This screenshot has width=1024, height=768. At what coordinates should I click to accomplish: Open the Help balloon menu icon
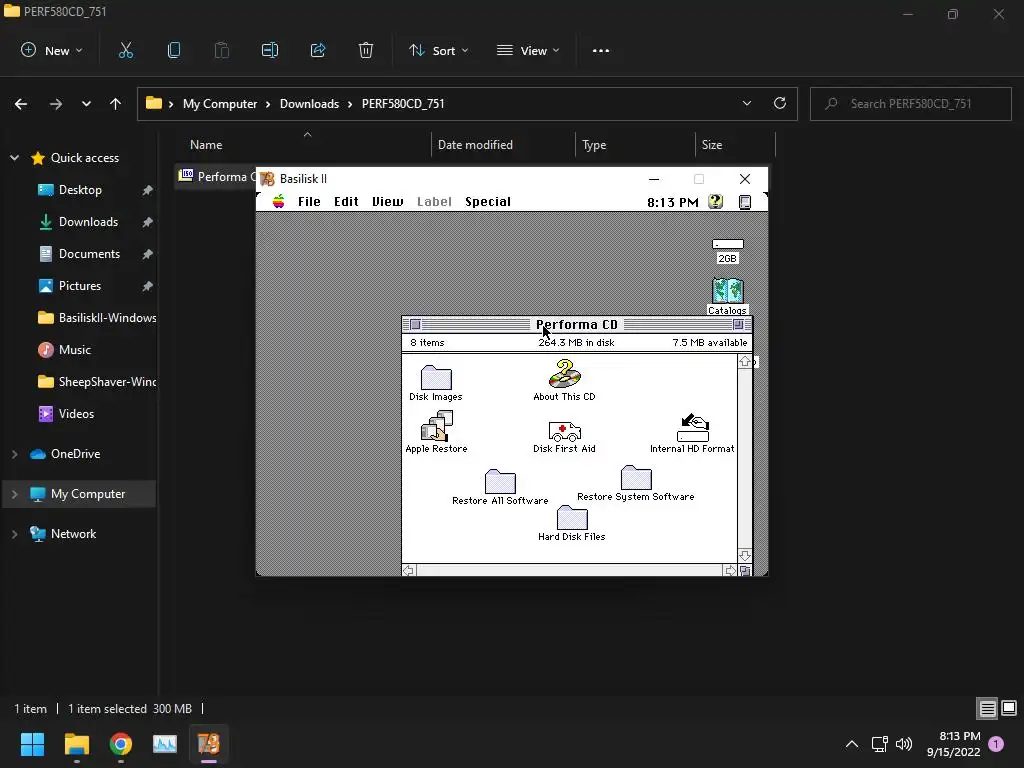tap(716, 202)
